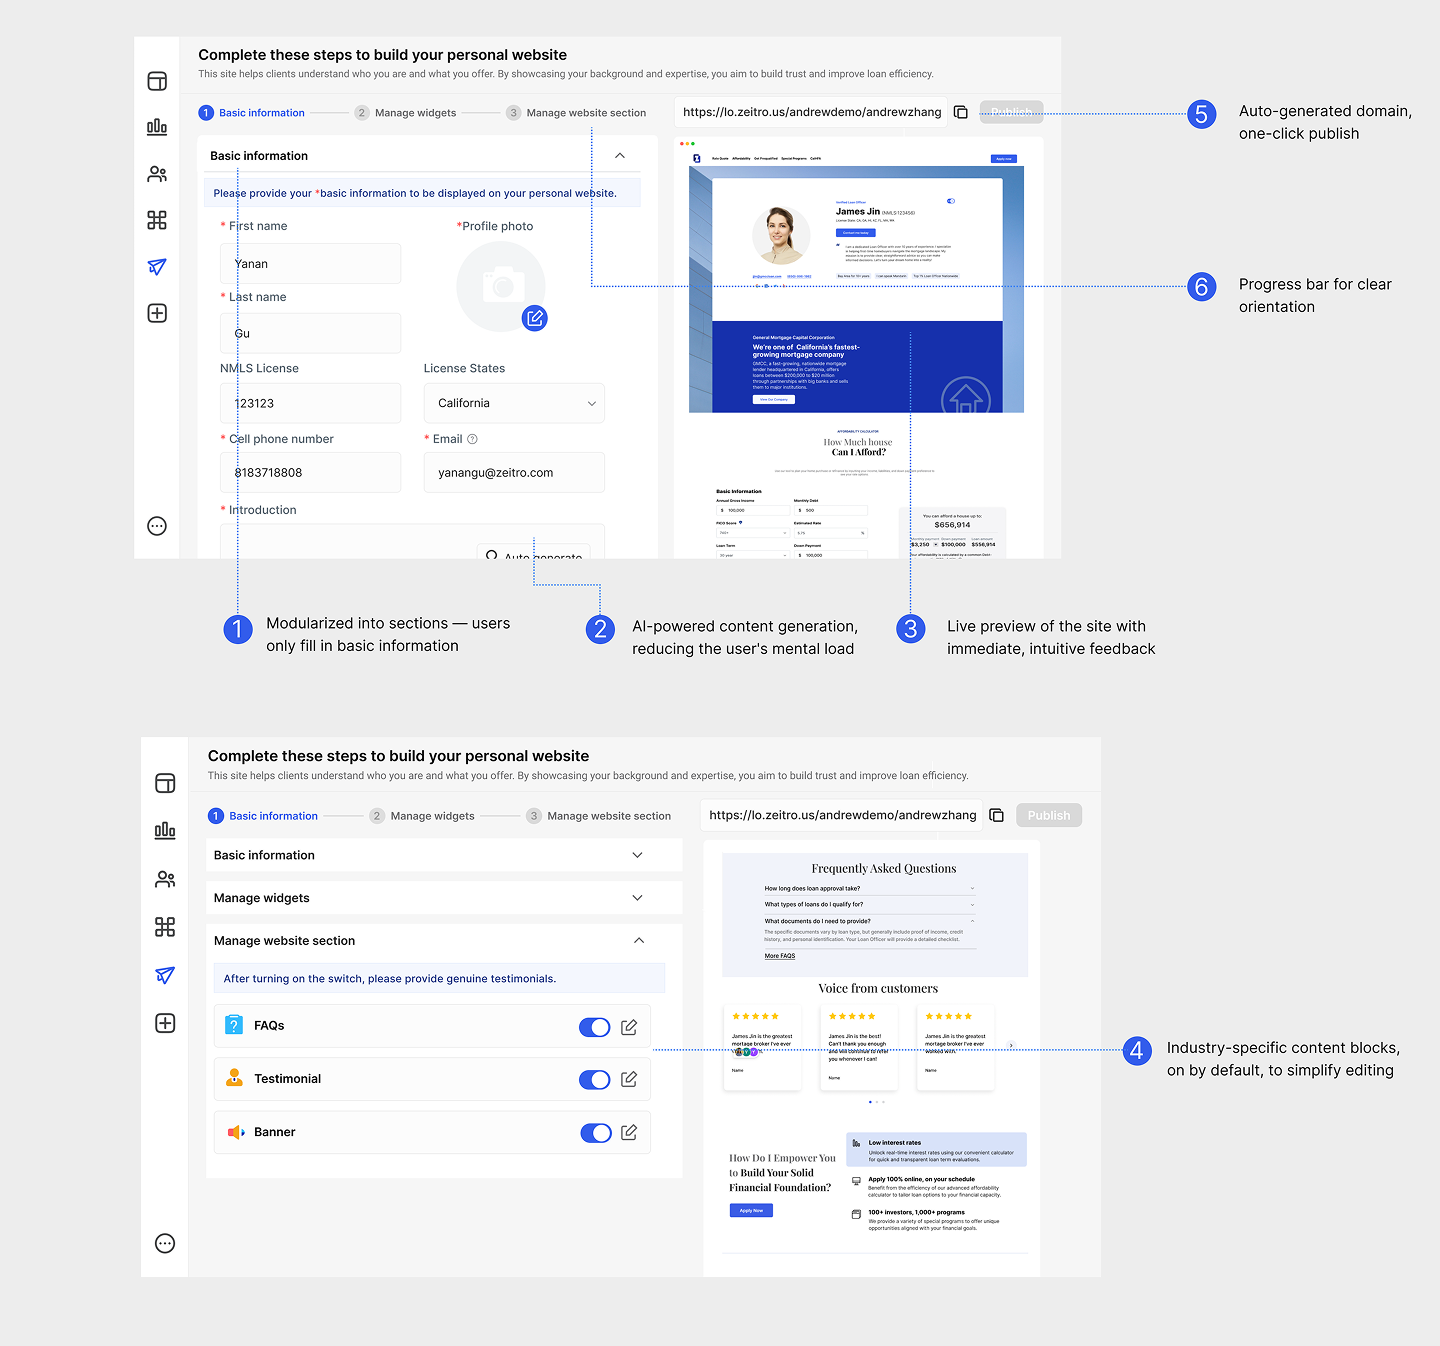Go to the Manage widgets step above the FAQs toggles
This screenshot has width=1440, height=1346.
[422, 816]
